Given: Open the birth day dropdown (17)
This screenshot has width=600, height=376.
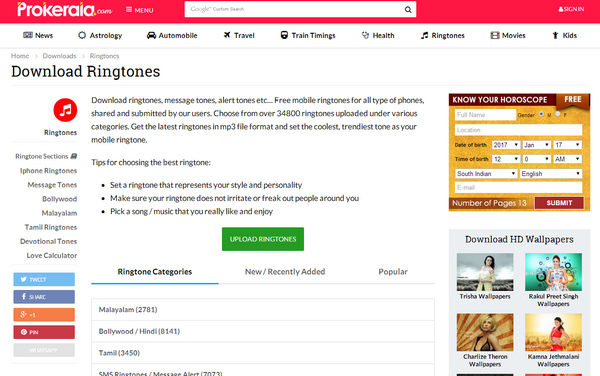Looking at the screenshot, I should pos(567,145).
